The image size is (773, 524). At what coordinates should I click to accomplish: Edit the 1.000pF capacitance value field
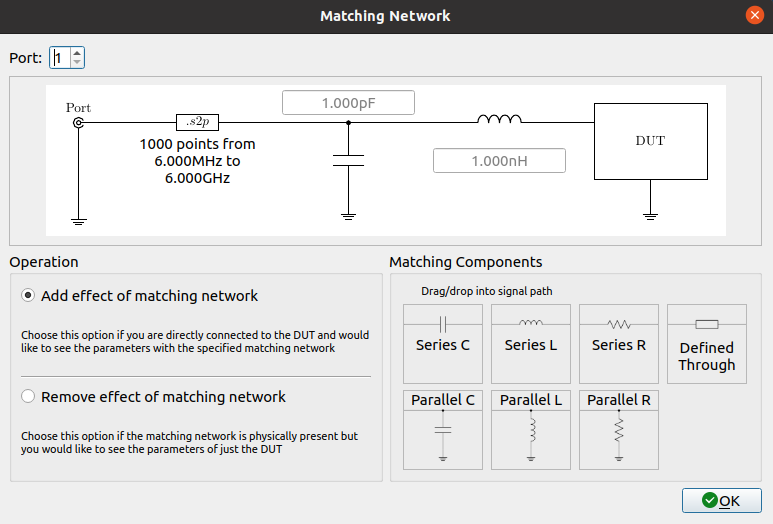tap(348, 103)
